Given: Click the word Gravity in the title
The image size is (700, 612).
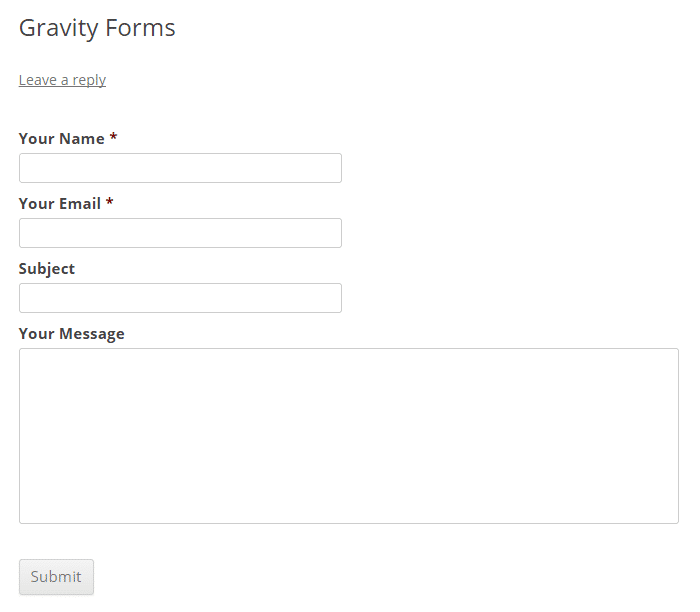Looking at the screenshot, I should click(58, 29).
